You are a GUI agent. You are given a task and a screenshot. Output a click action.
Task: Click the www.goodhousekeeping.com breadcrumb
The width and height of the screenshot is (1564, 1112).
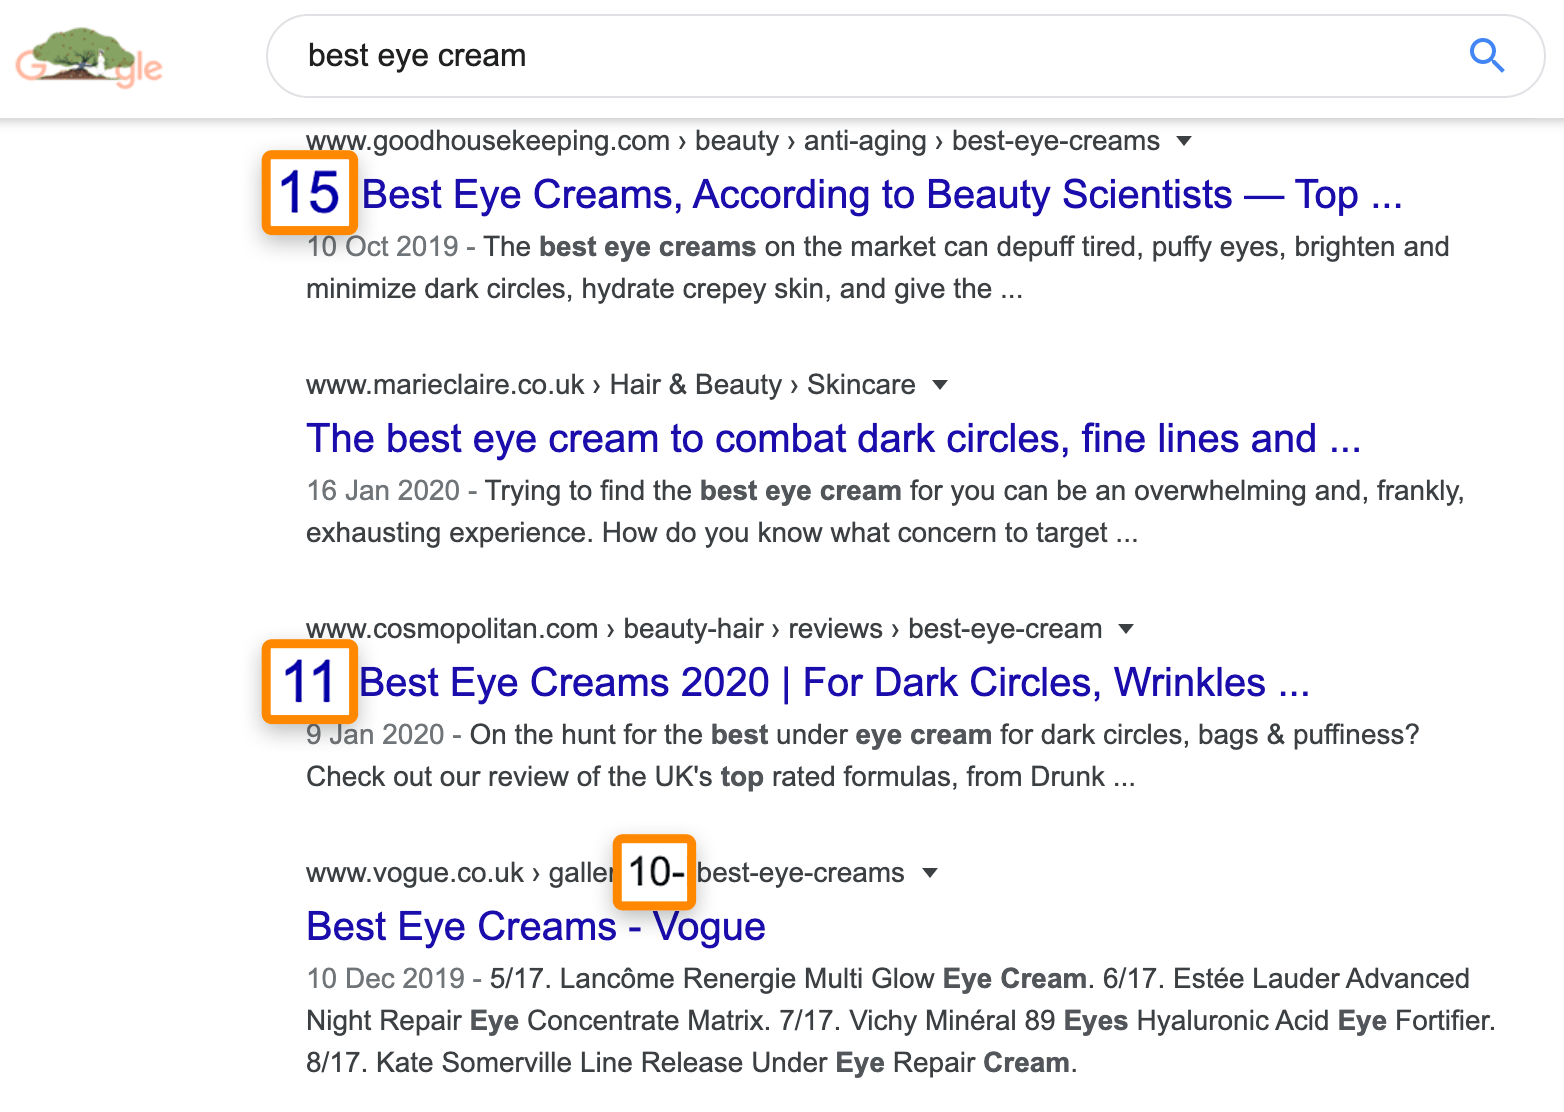[487, 141]
